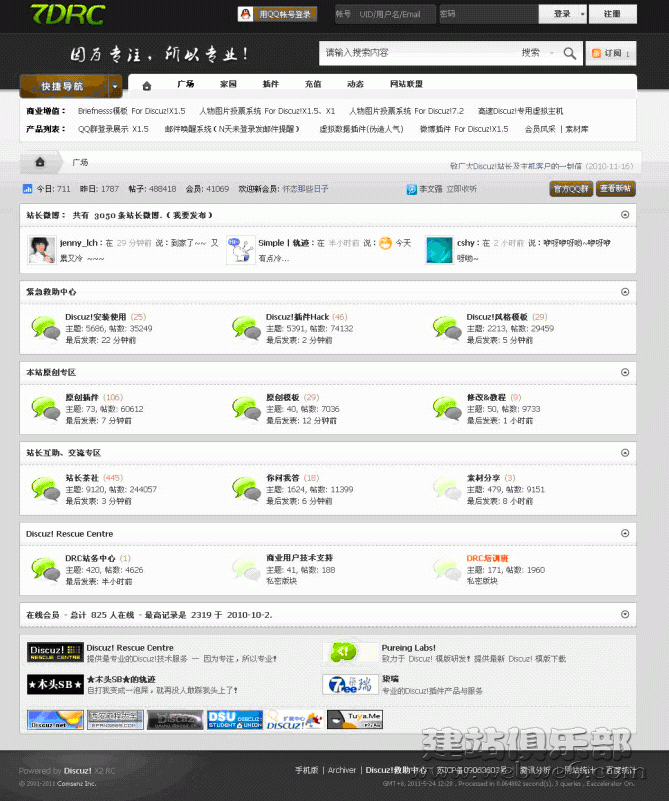Toggle the 在线会员 online list
The image size is (669, 801).
coord(625,615)
